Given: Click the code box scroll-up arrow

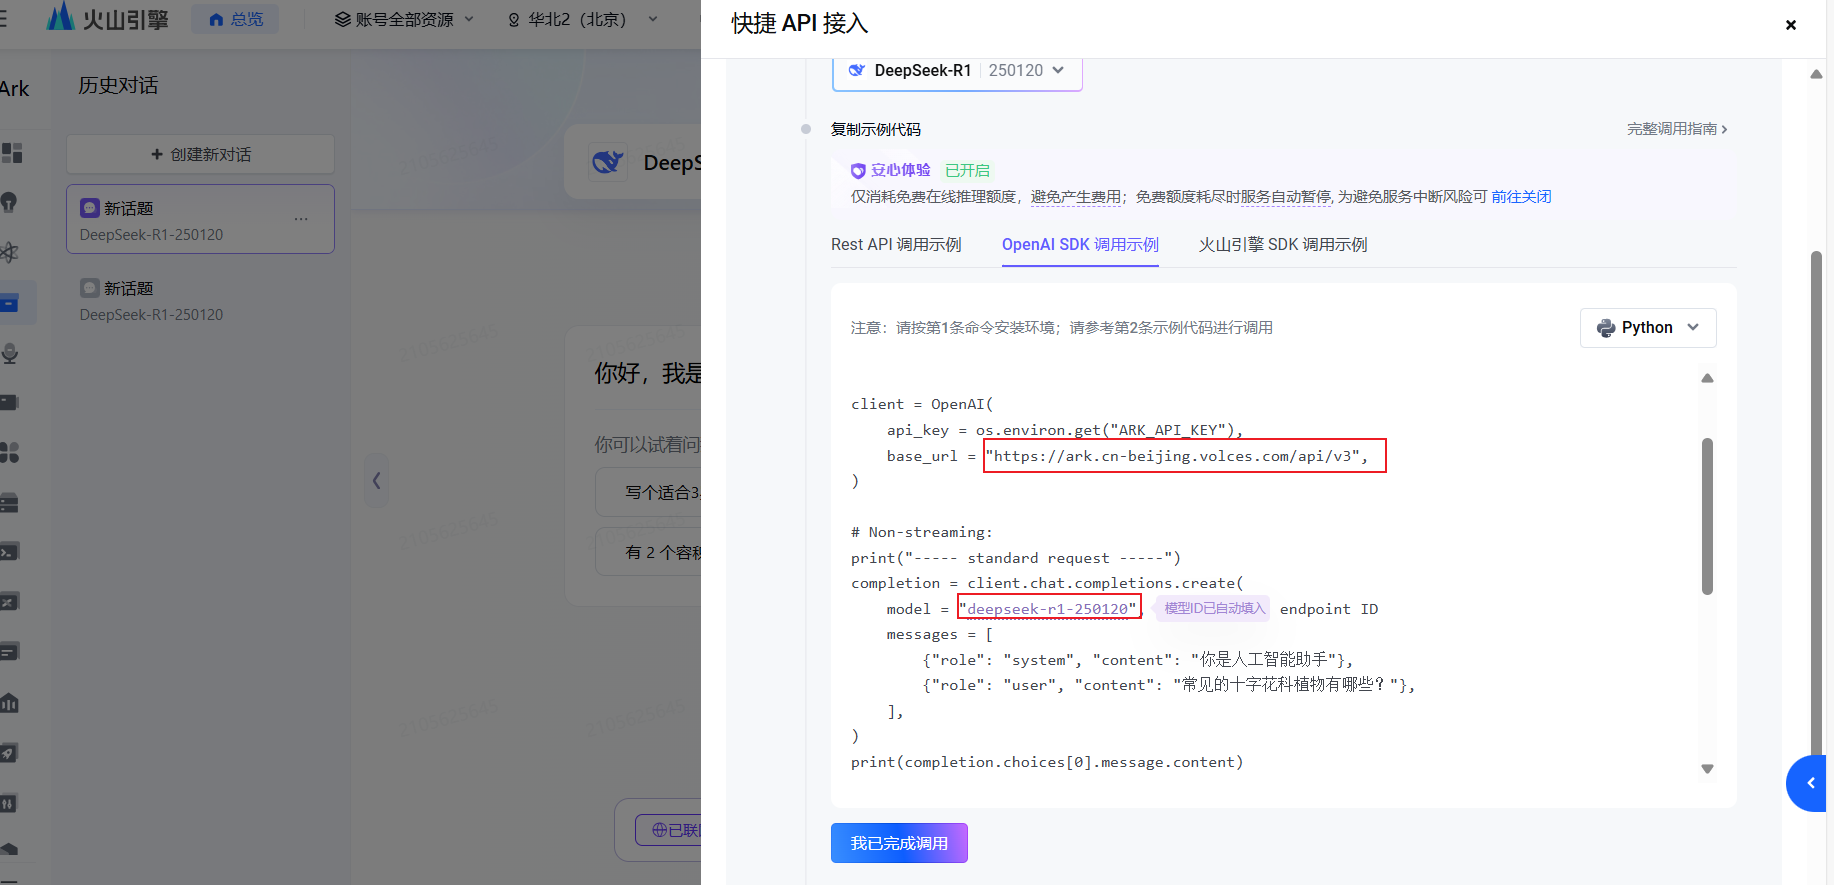Looking at the screenshot, I should tap(1707, 378).
